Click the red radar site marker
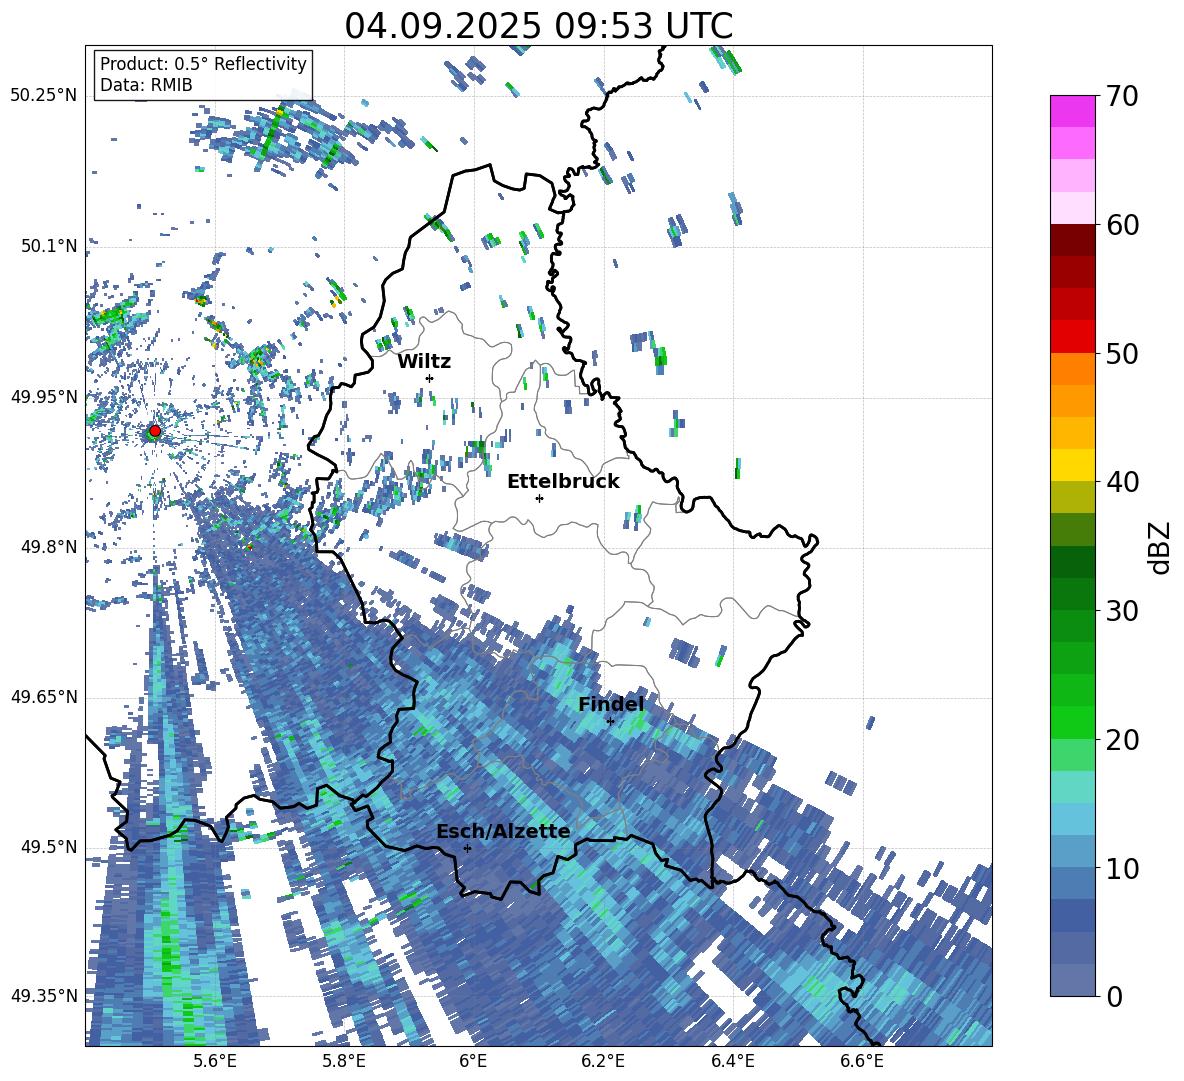Image resolution: width=1184 pixels, height=1081 pixels. 155,431
